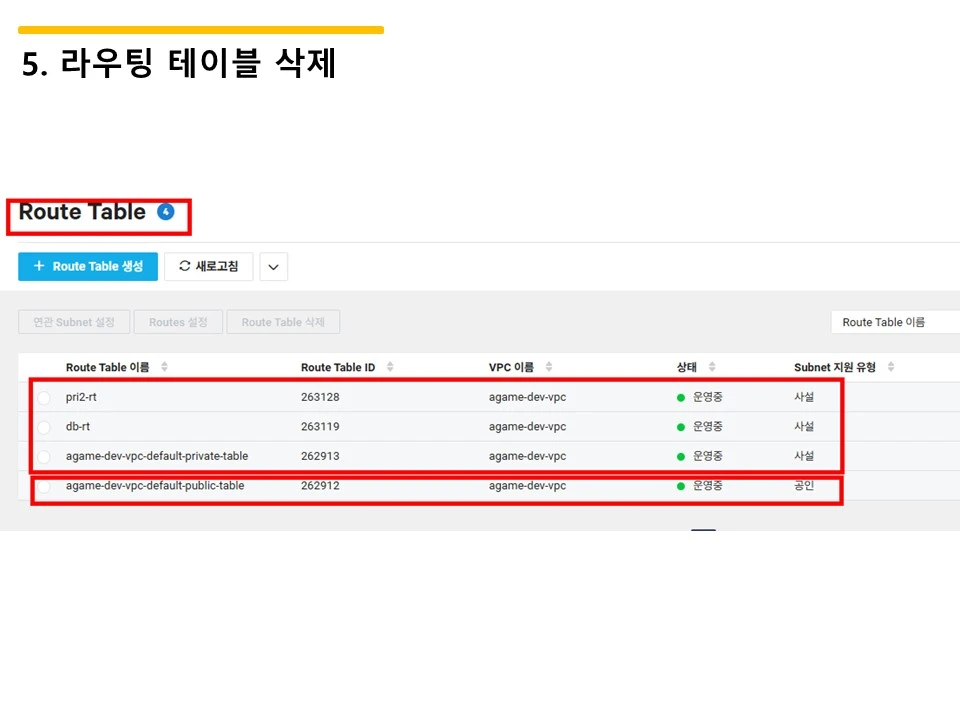The height and width of the screenshot is (720, 960).
Task: Click the green 운영중 status dot on pri2-rt row
Action: click(x=683, y=397)
